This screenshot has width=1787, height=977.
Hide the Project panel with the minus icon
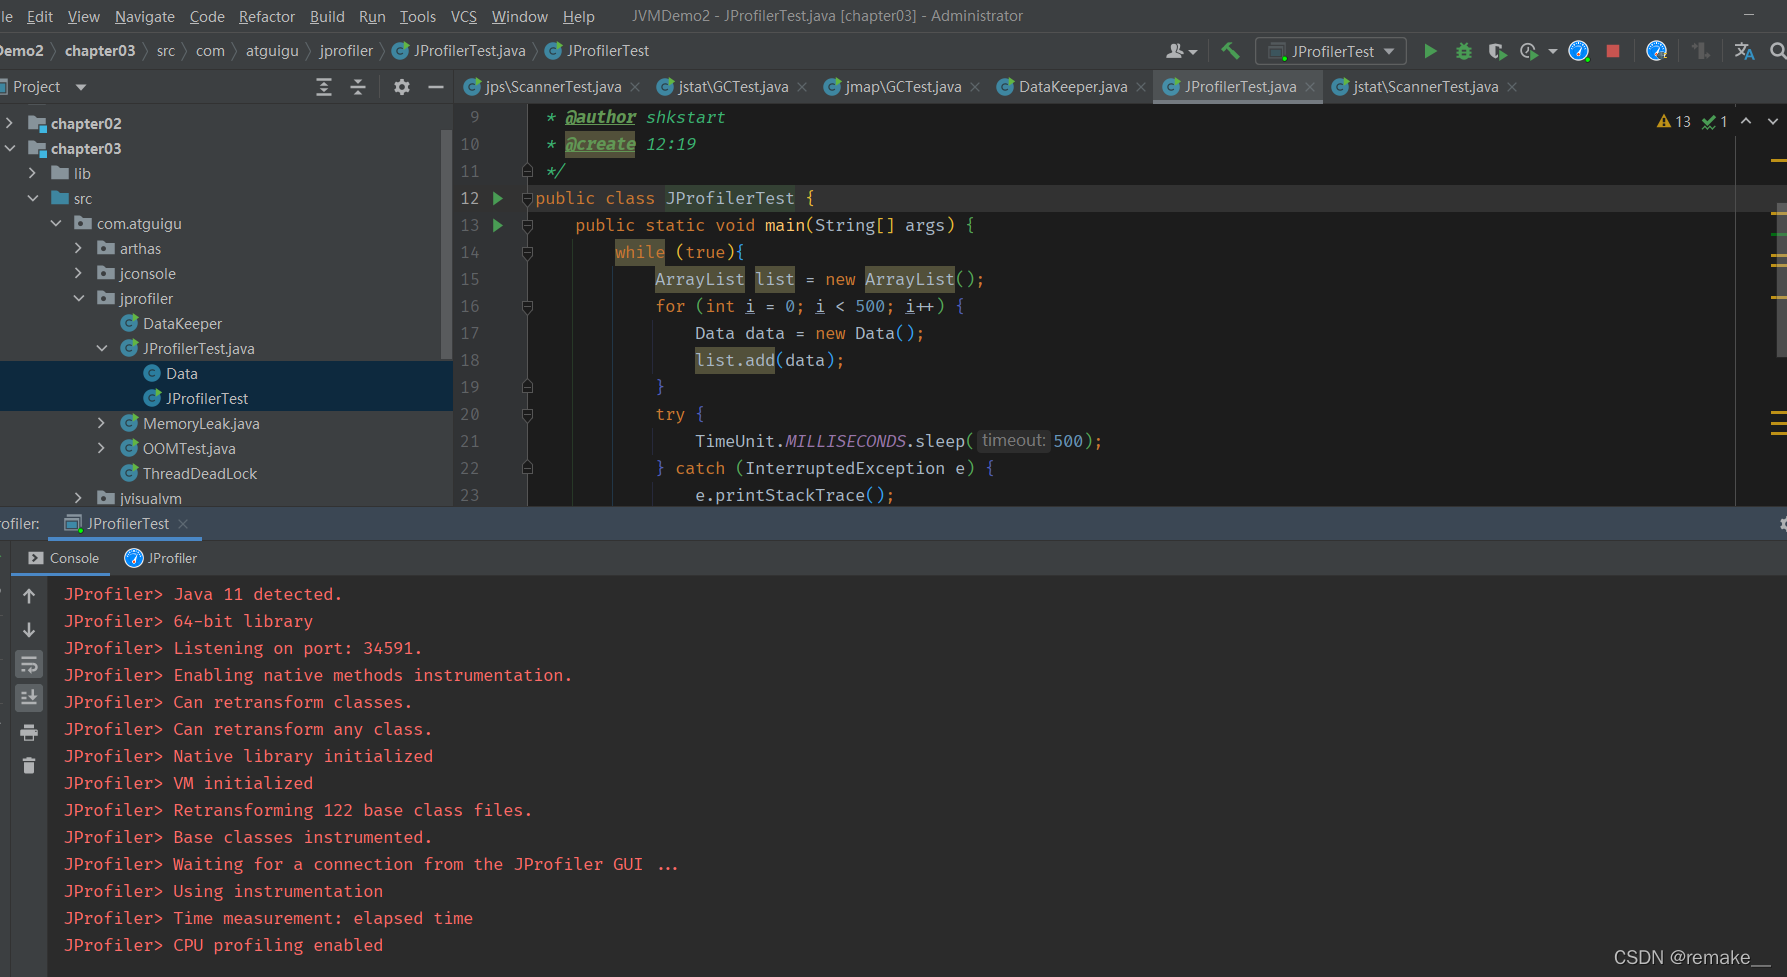(435, 87)
